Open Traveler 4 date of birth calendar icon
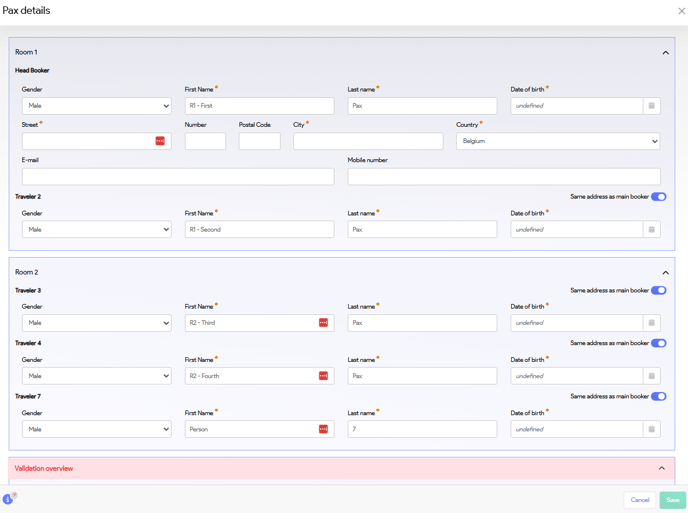This screenshot has width=688, height=513. click(651, 376)
